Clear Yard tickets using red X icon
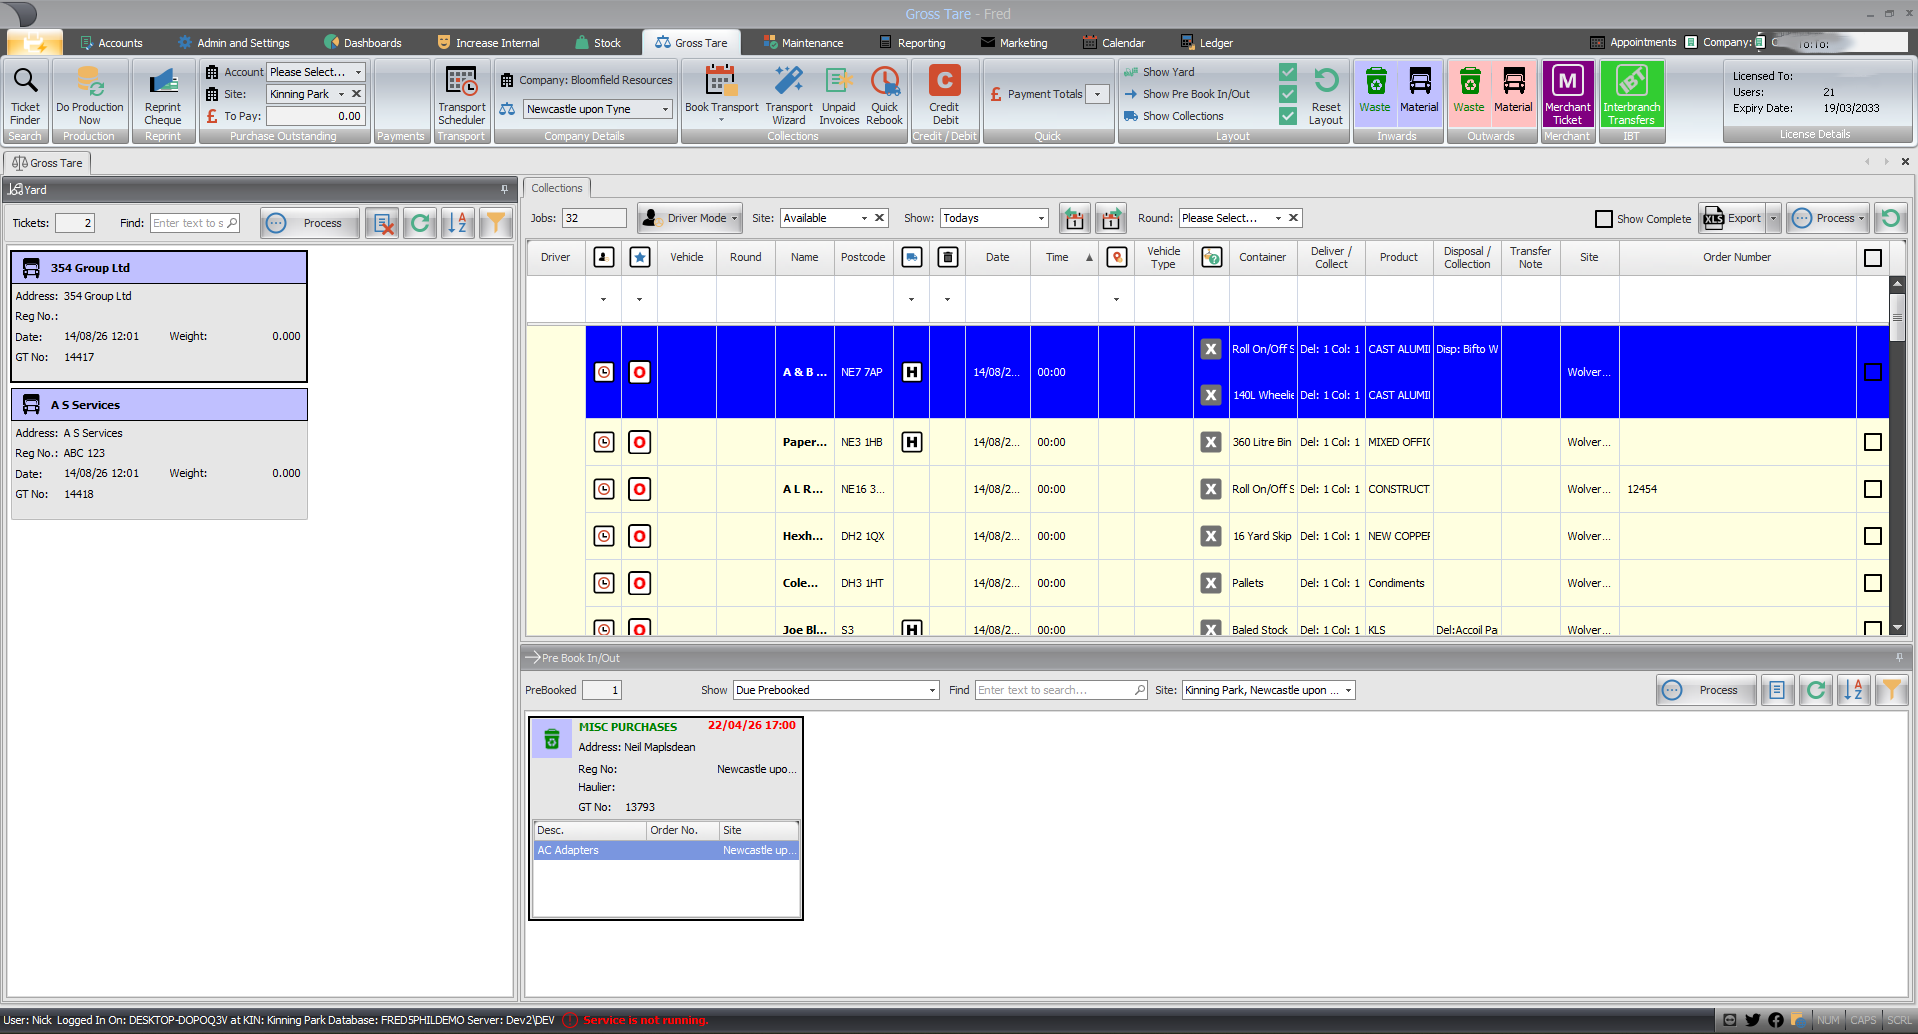The image size is (1918, 1034). coord(382,223)
